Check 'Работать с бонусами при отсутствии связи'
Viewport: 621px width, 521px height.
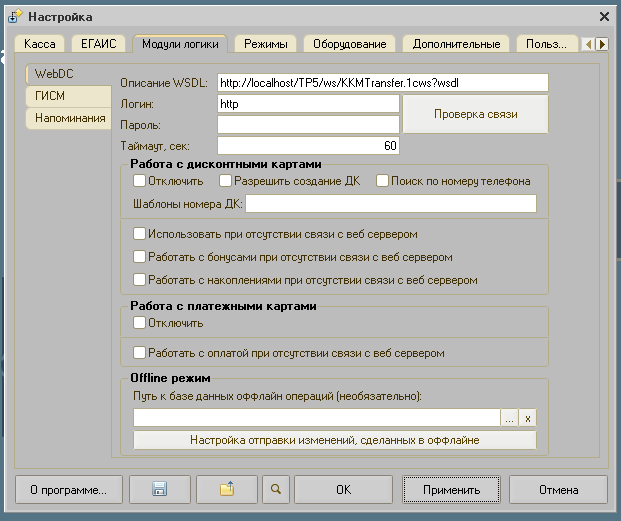(140, 257)
